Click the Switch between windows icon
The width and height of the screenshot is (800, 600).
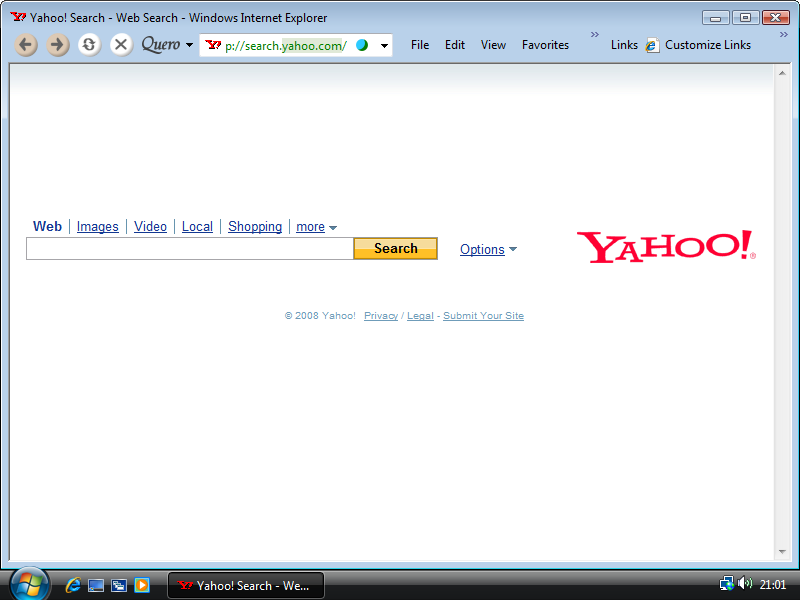118,585
